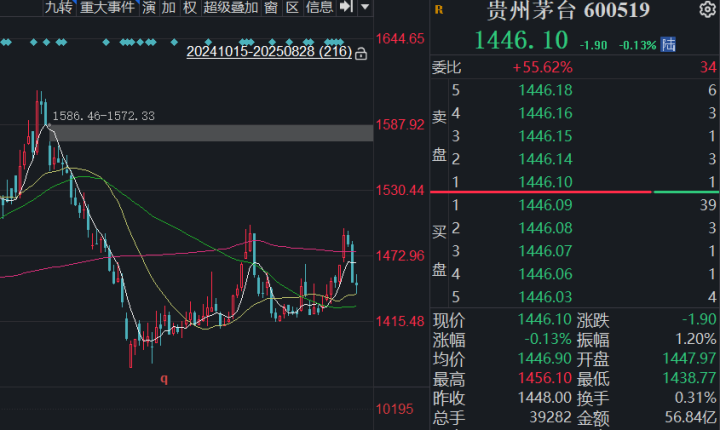Click the 加 toolbar item

[169, 7]
